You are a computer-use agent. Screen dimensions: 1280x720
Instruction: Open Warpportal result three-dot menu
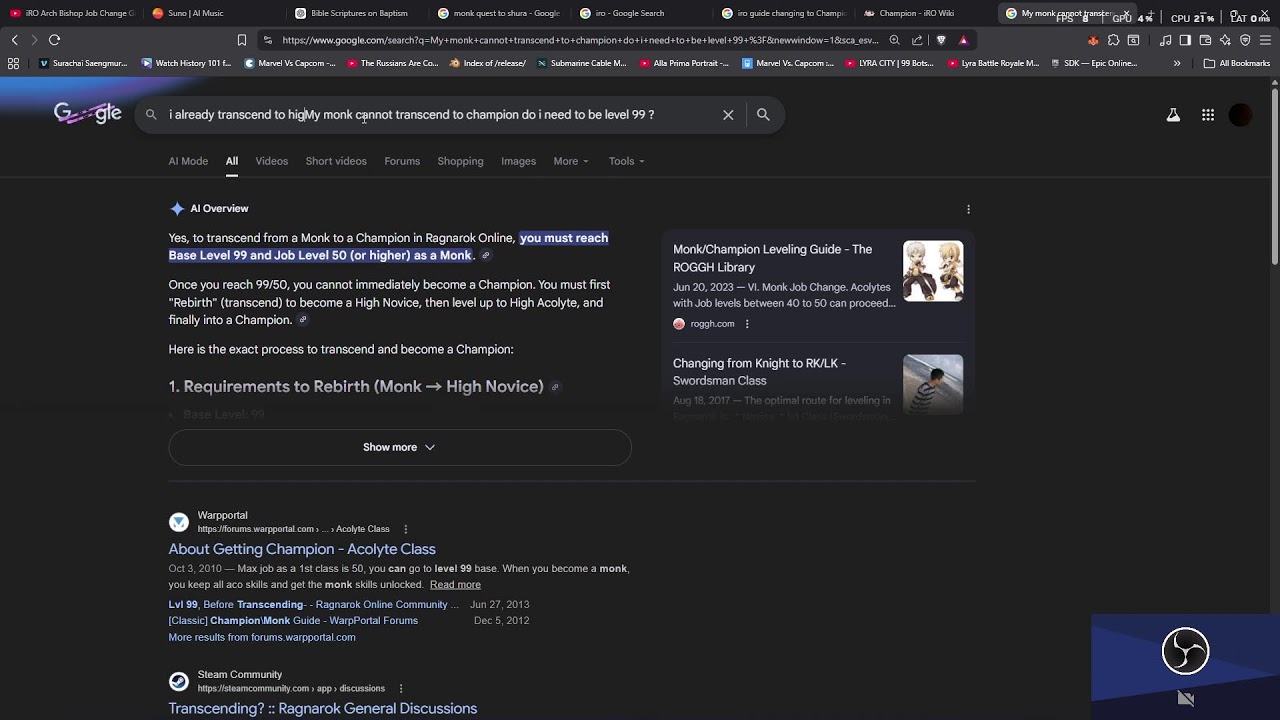(x=405, y=529)
